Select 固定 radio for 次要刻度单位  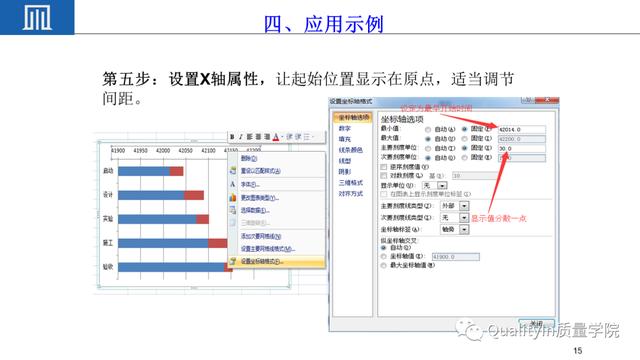464,158
